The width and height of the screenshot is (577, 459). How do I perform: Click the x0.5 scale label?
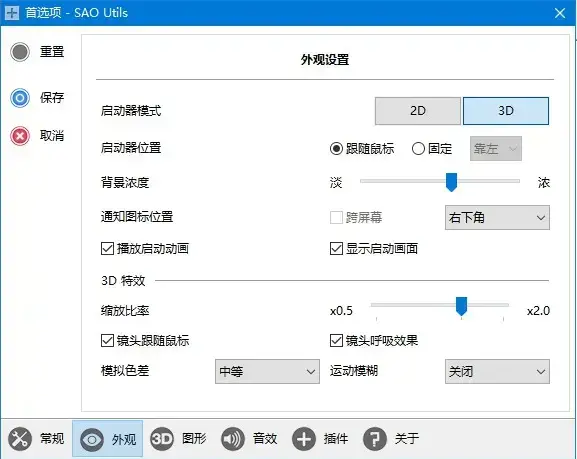(x=341, y=311)
